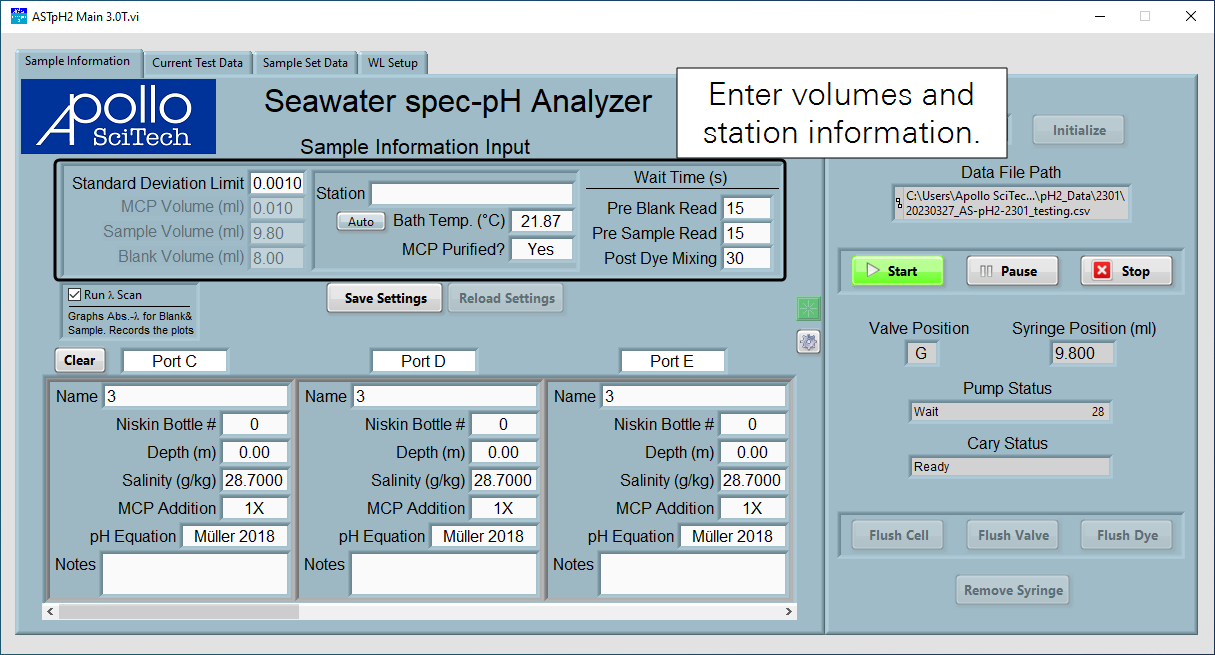Open Port E pH Equation dropdown
This screenshot has width=1215, height=655.
[733, 536]
